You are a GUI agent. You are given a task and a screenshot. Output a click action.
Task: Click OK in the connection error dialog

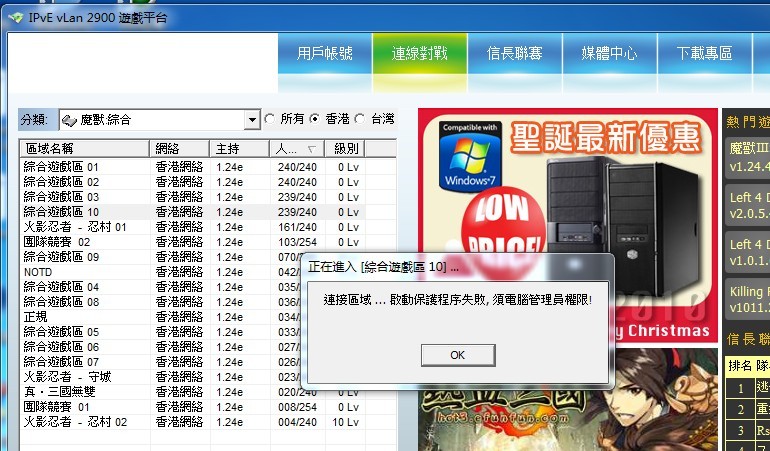458,355
